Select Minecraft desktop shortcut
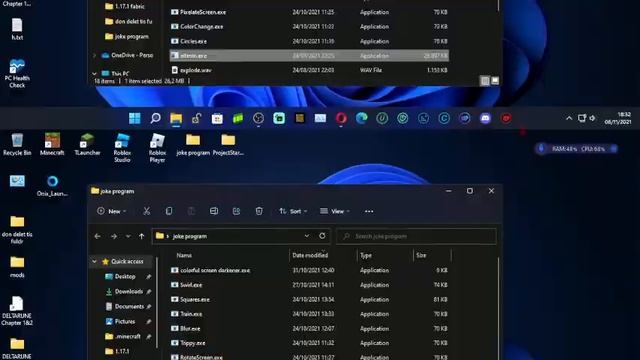This screenshot has height=360, width=640. pos(52,144)
